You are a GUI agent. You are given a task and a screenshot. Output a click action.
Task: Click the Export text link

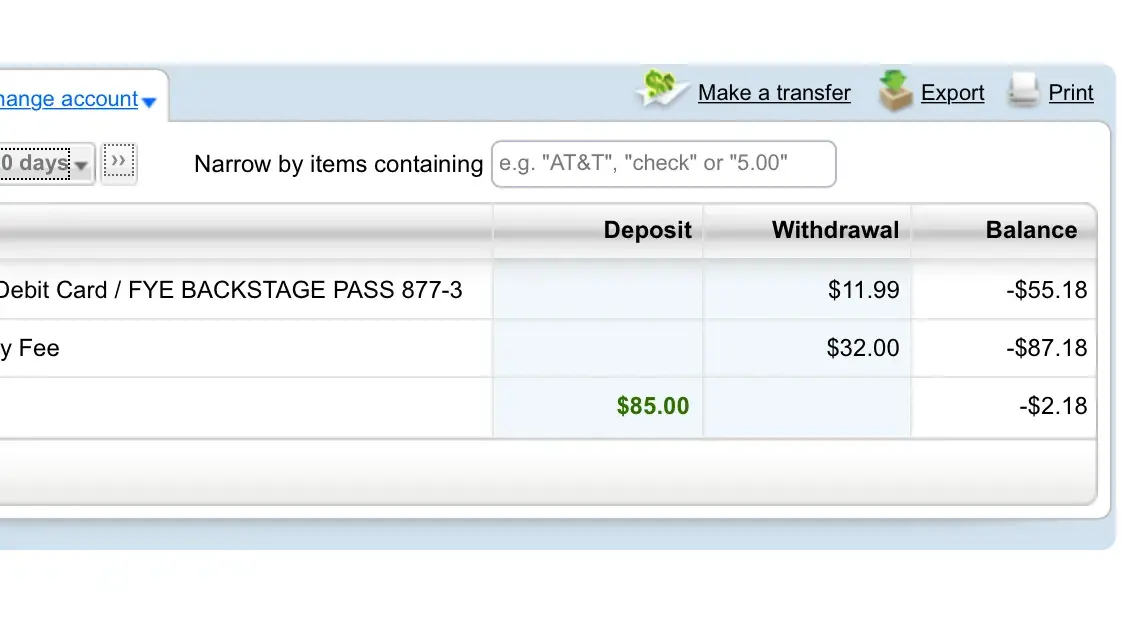[x=952, y=93]
